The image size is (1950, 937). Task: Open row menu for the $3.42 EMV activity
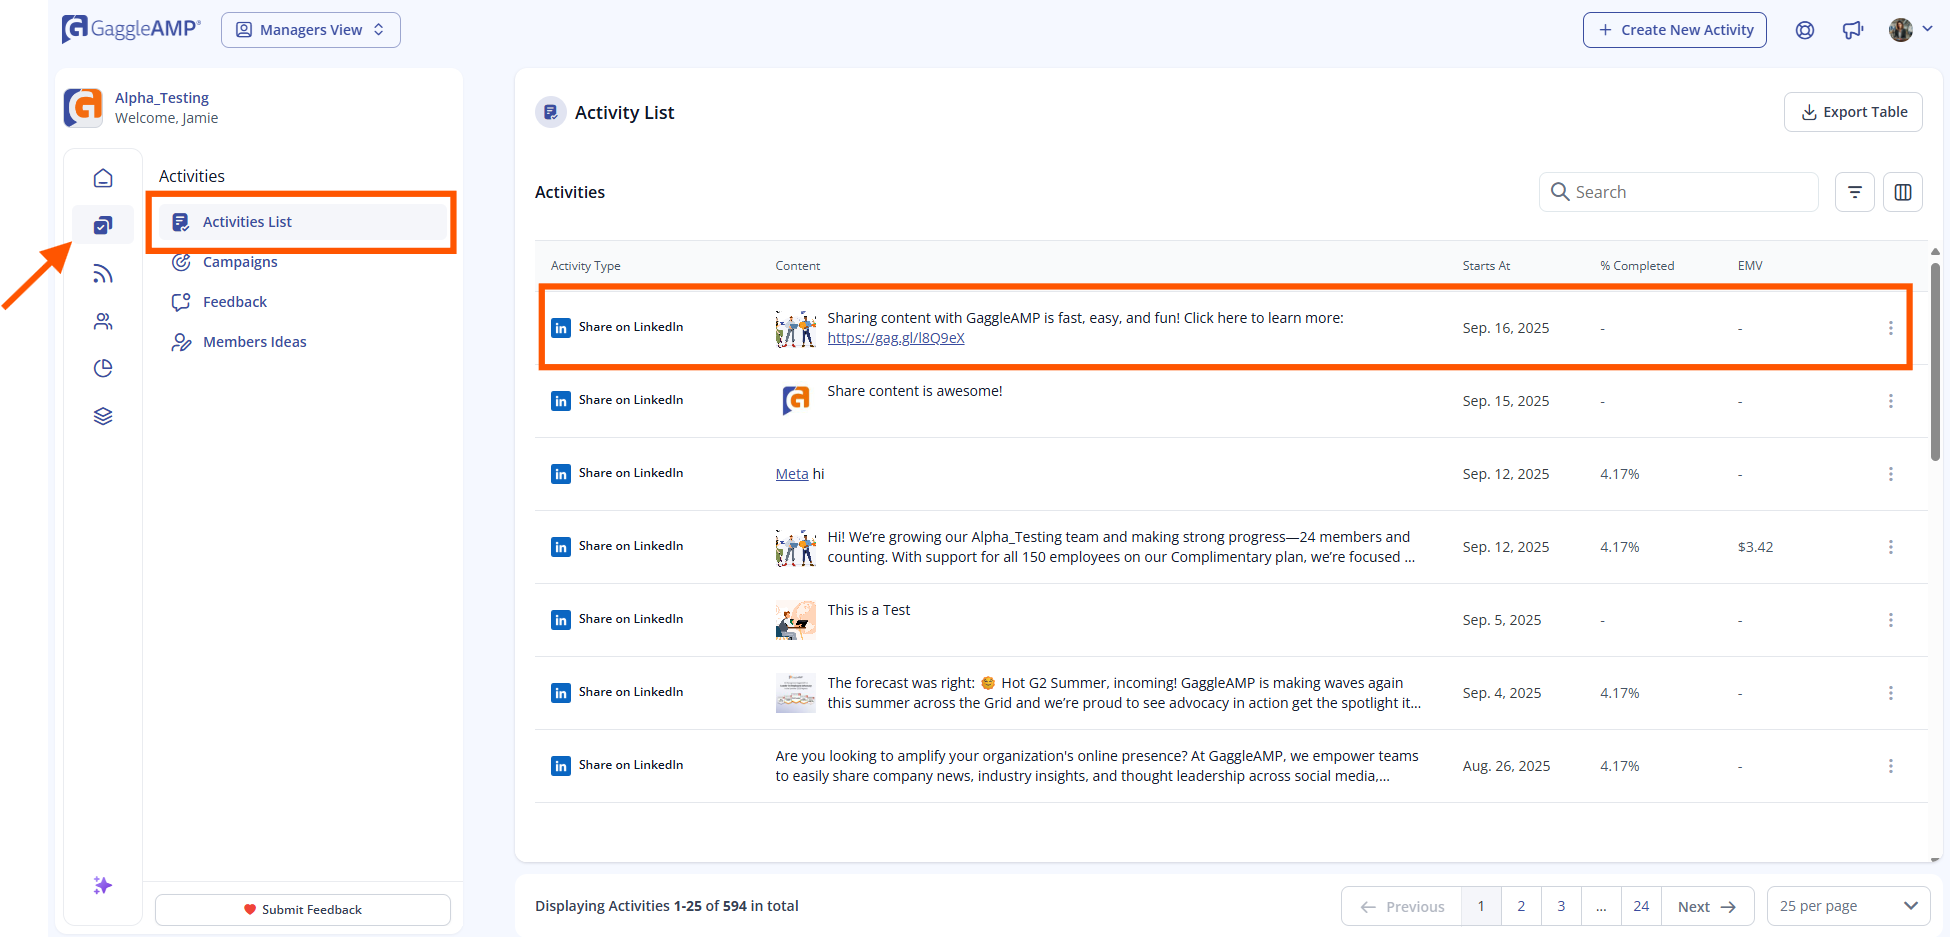click(x=1890, y=547)
